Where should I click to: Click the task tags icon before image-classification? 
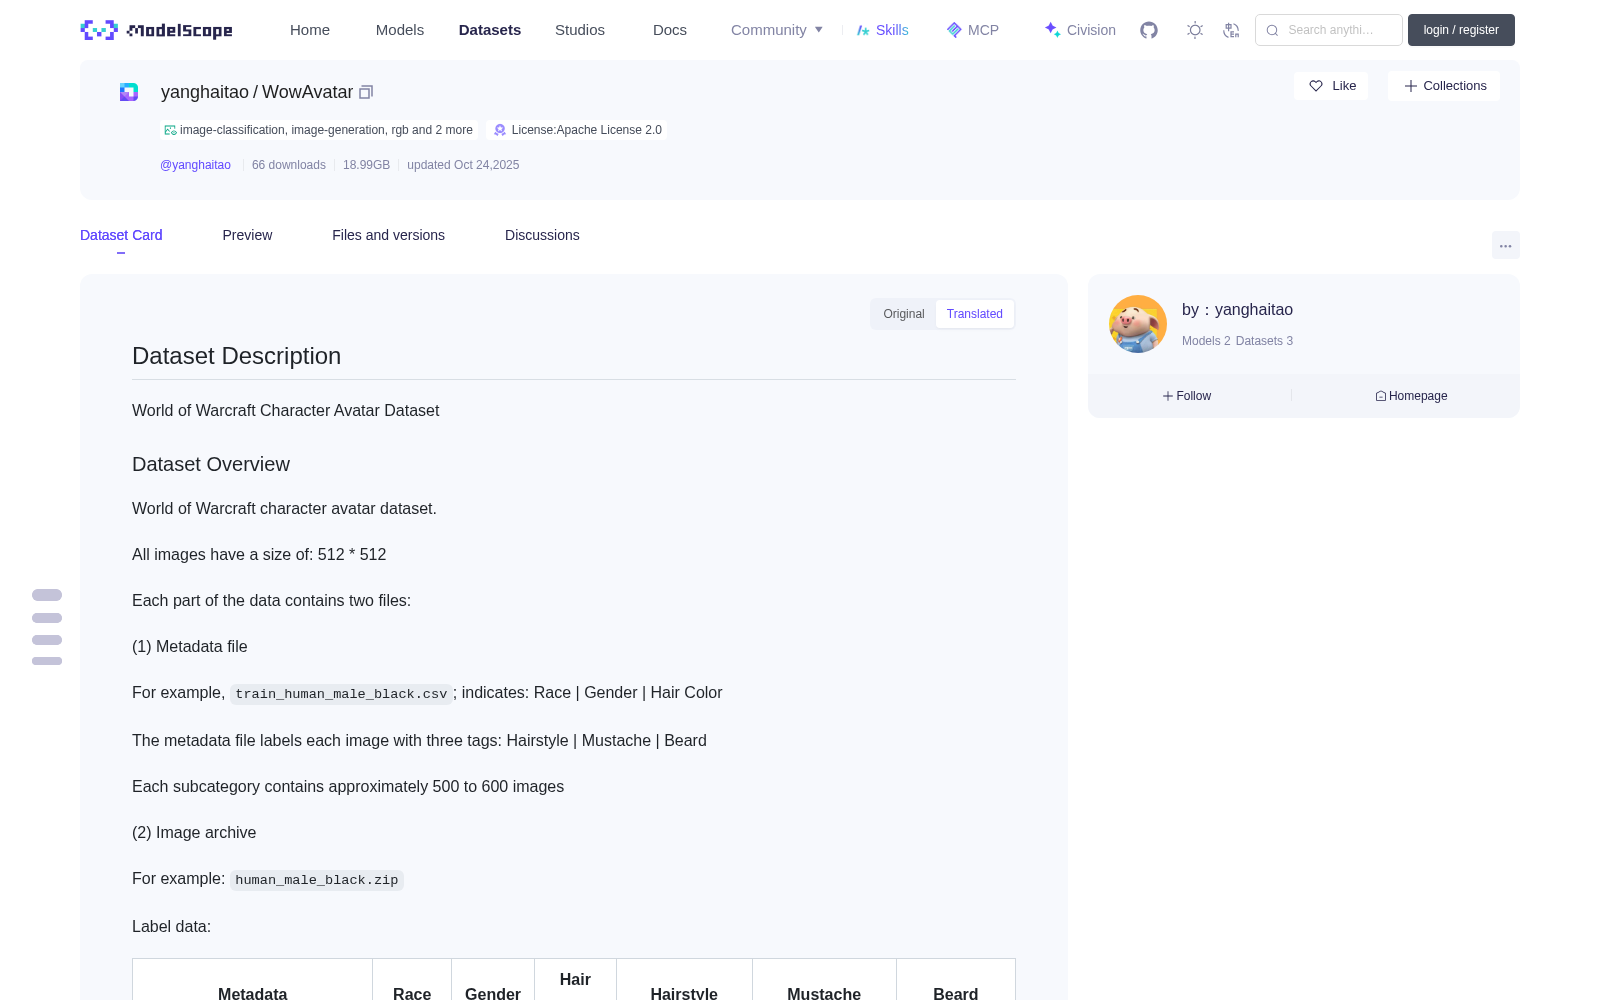point(170,130)
